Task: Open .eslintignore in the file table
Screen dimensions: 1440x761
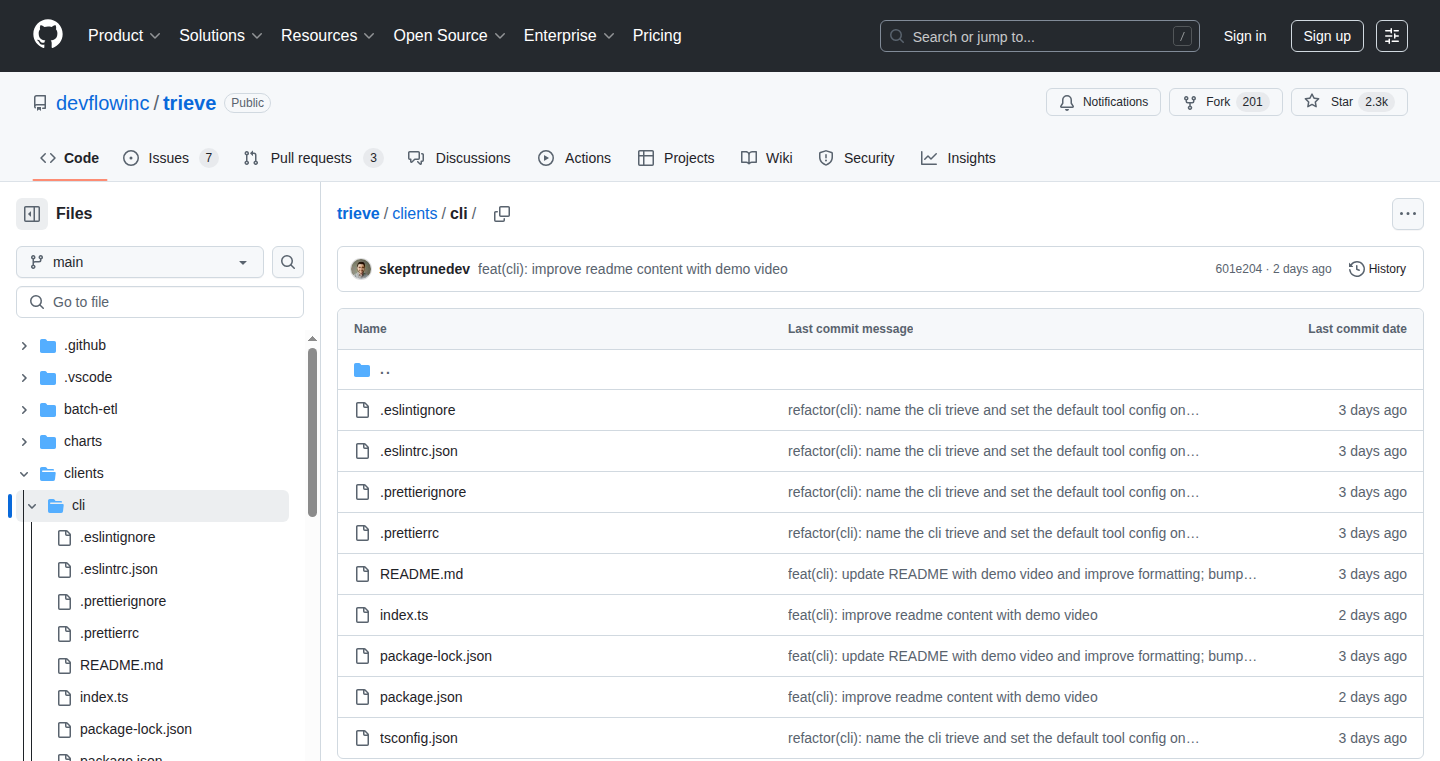Action: coord(418,410)
